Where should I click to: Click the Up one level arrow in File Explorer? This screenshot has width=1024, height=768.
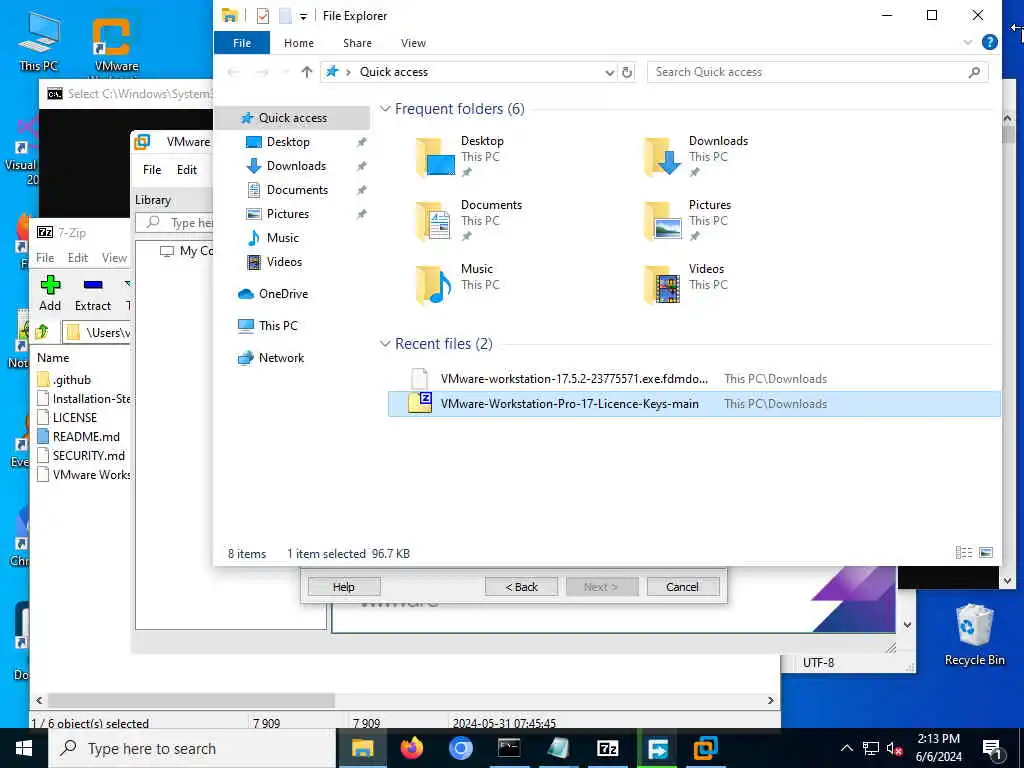click(x=306, y=72)
